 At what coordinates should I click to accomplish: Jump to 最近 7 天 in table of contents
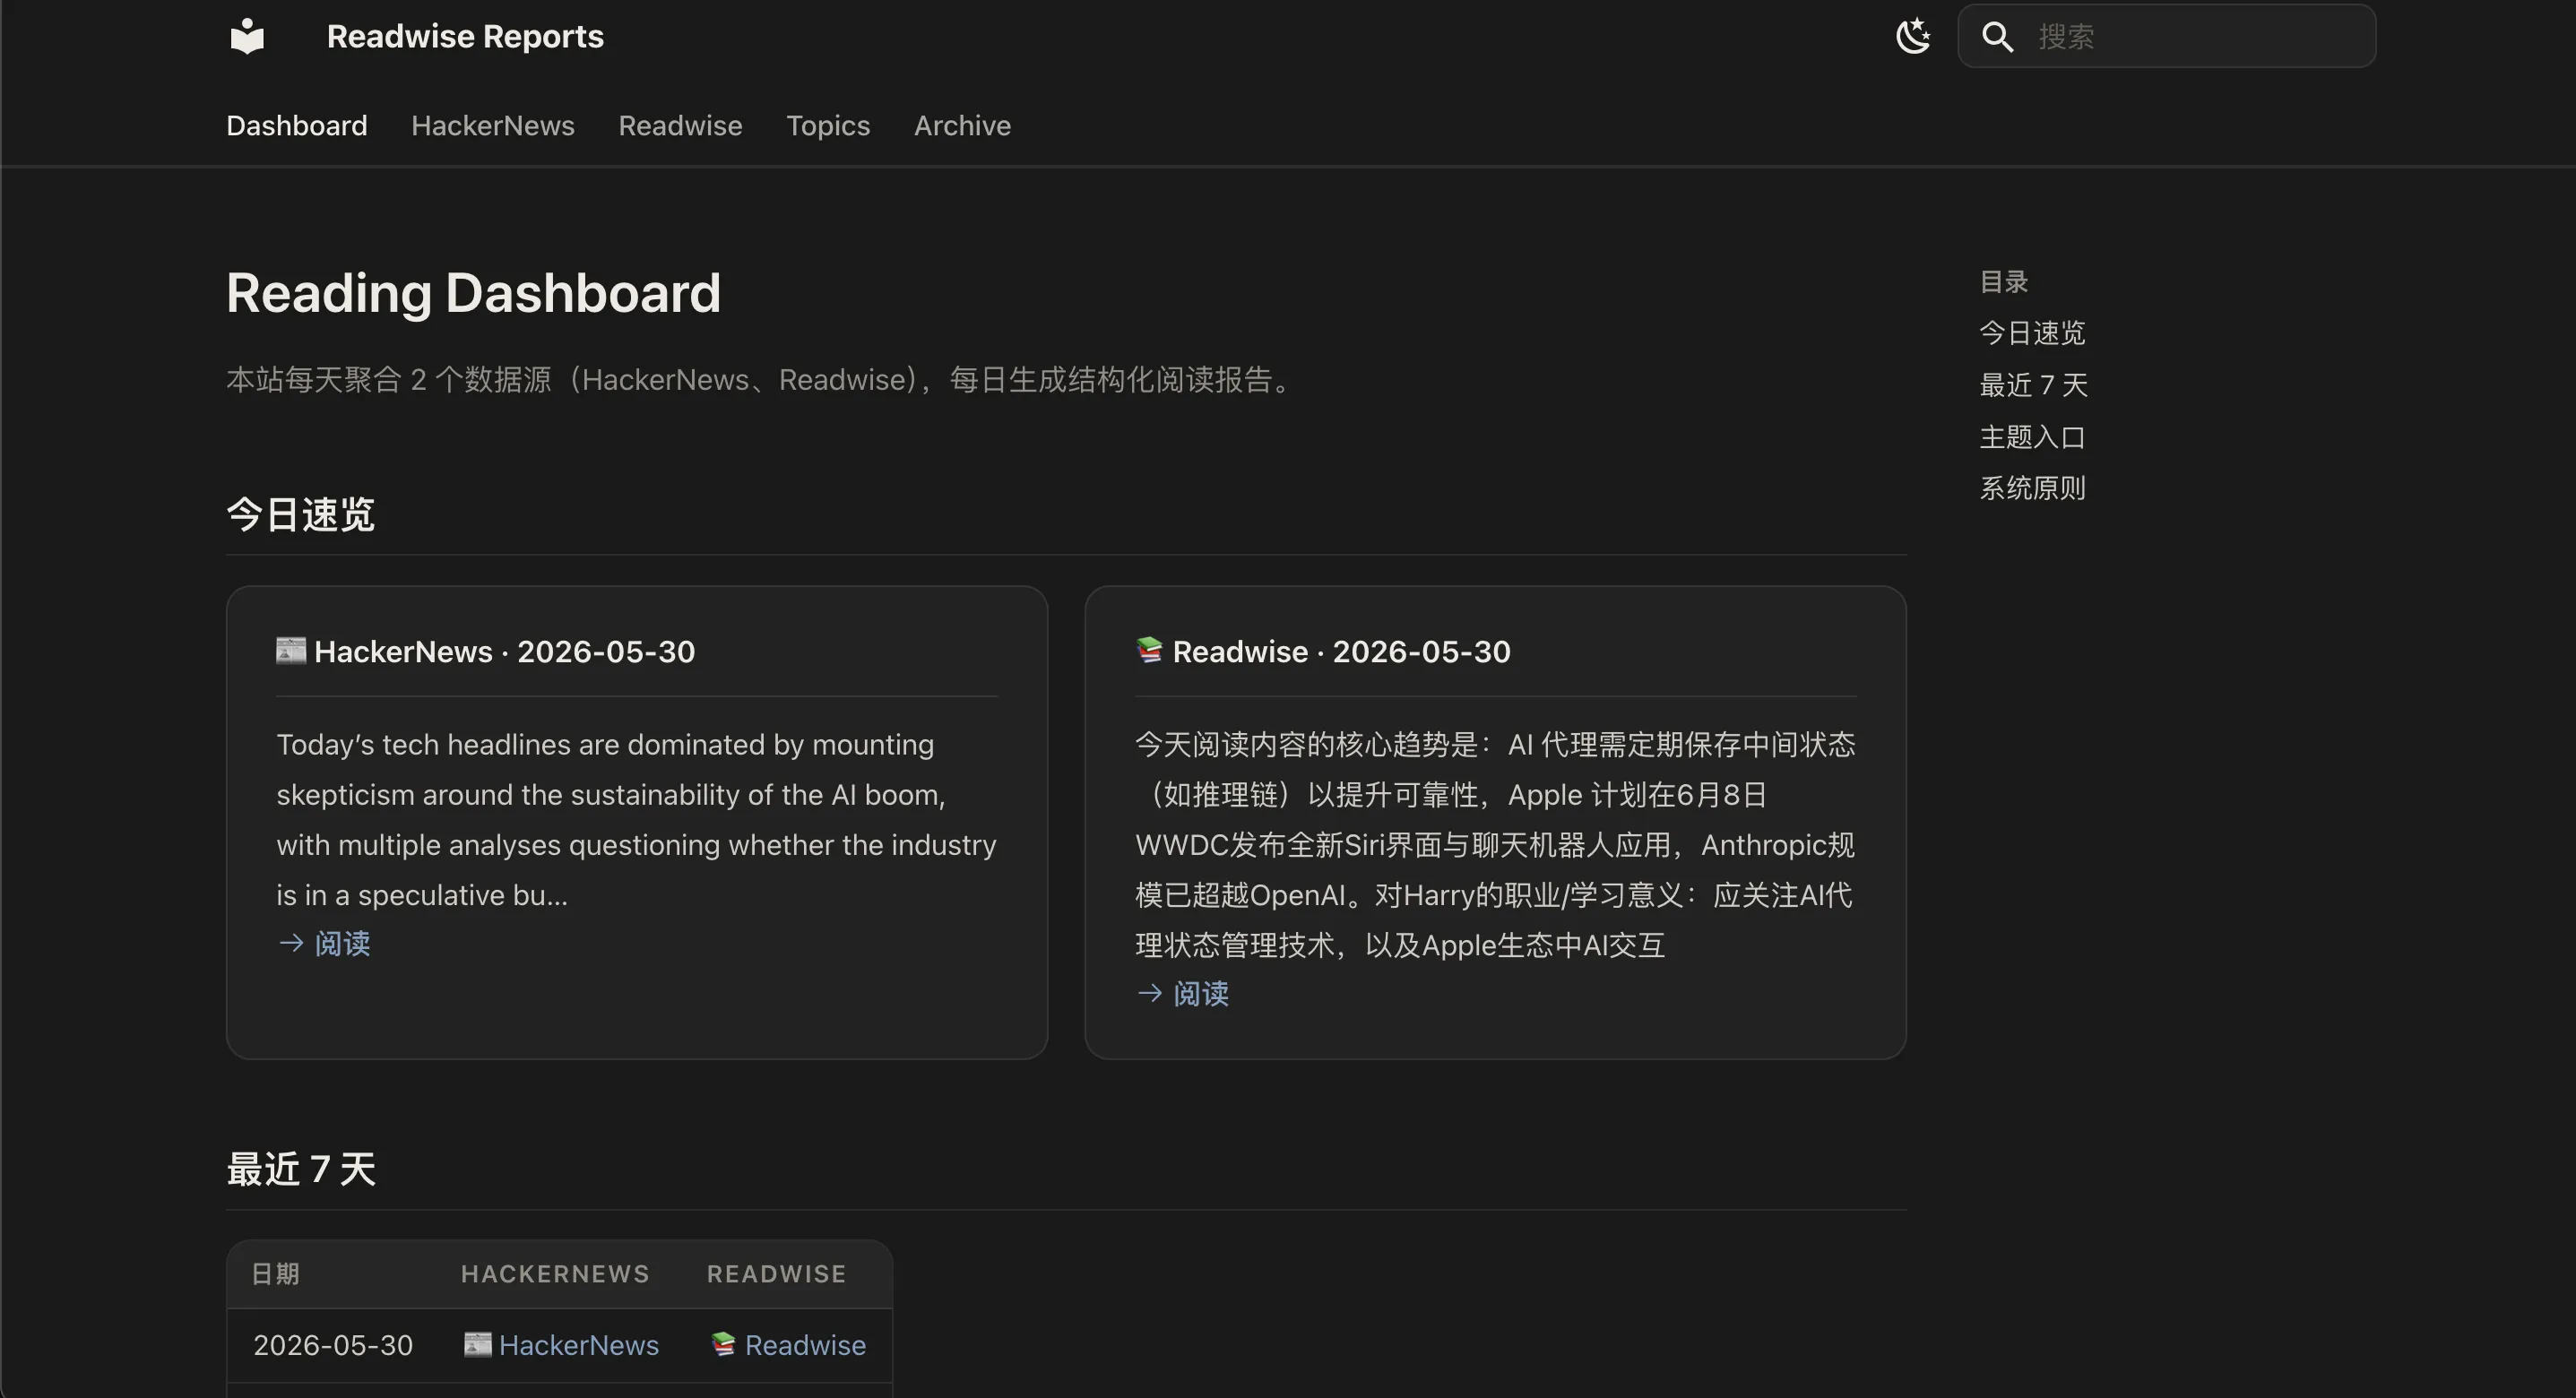pos(2033,385)
